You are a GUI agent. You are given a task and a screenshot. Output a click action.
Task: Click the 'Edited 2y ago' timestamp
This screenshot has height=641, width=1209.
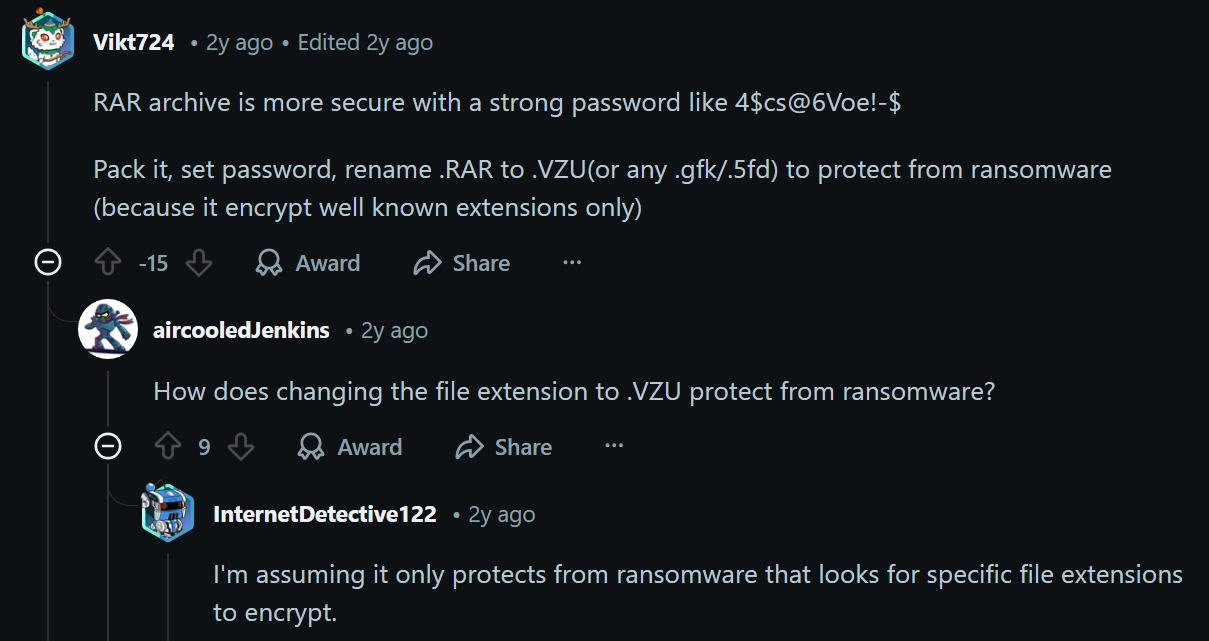(365, 42)
